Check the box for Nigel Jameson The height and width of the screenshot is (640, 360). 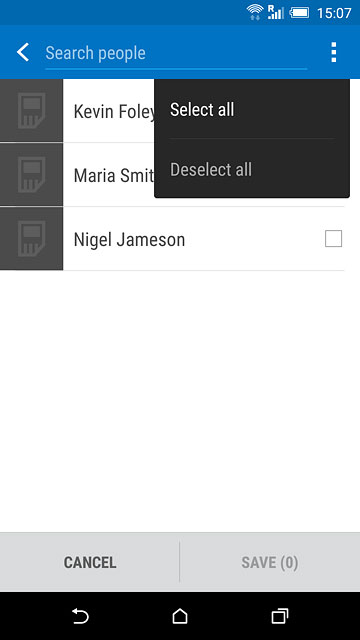click(333, 239)
